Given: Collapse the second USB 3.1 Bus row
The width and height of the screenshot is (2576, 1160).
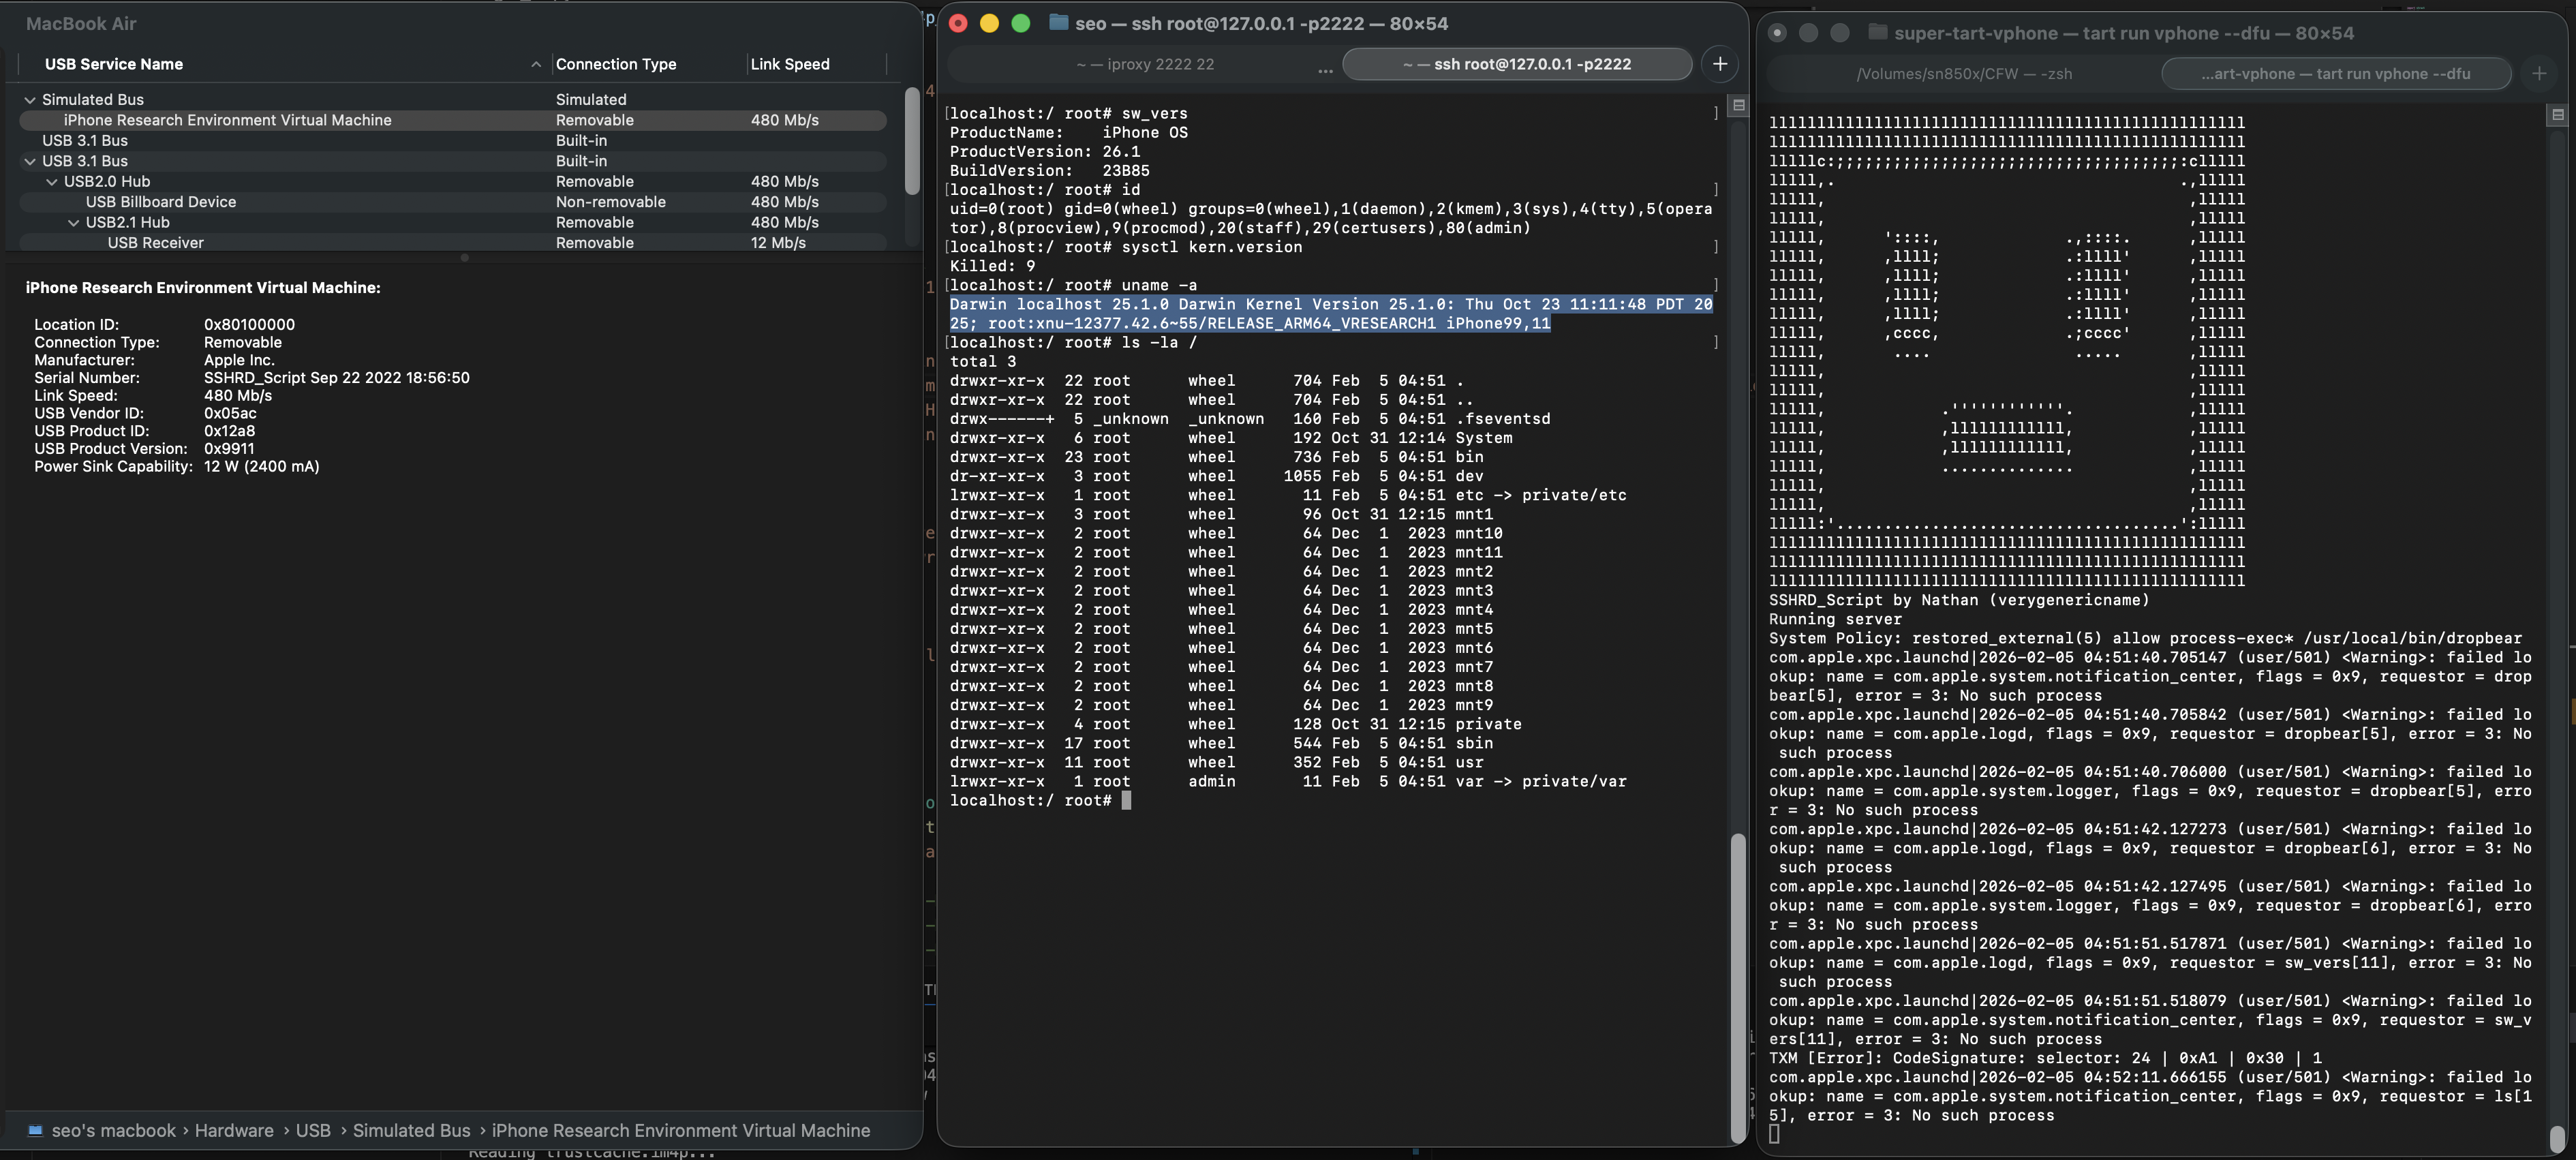Looking at the screenshot, I should coord(30,161).
